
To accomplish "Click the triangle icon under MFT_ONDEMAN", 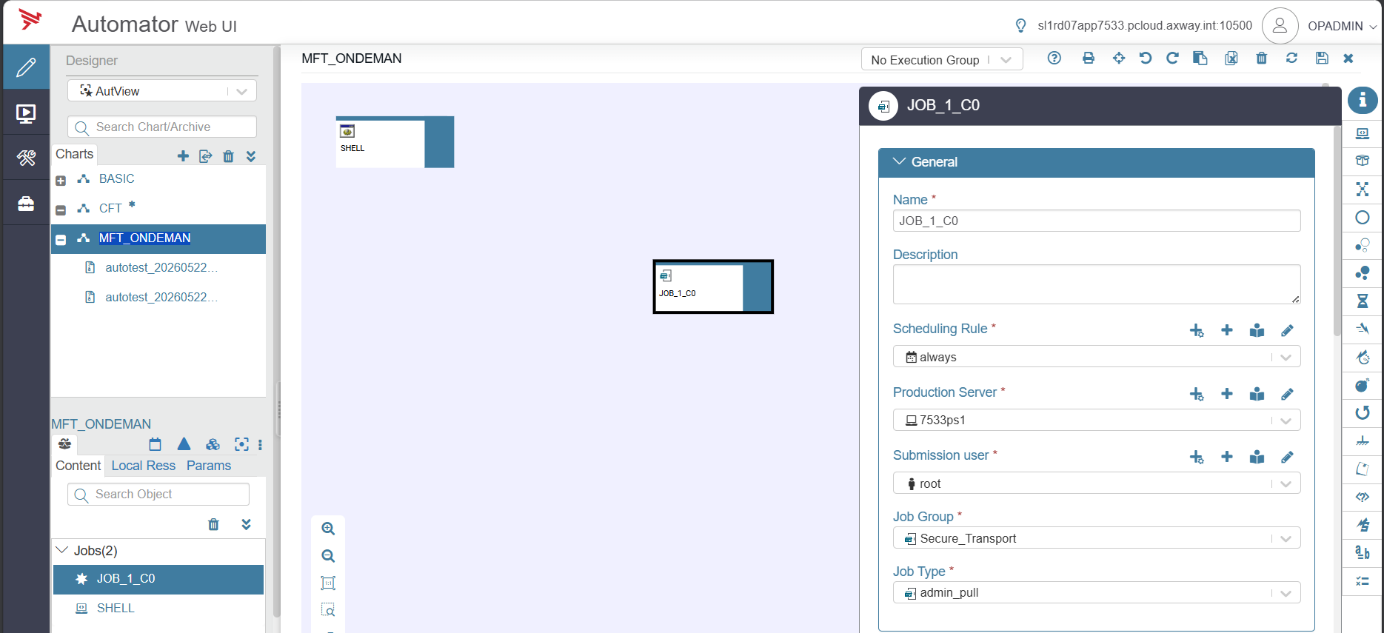I will 184,444.
